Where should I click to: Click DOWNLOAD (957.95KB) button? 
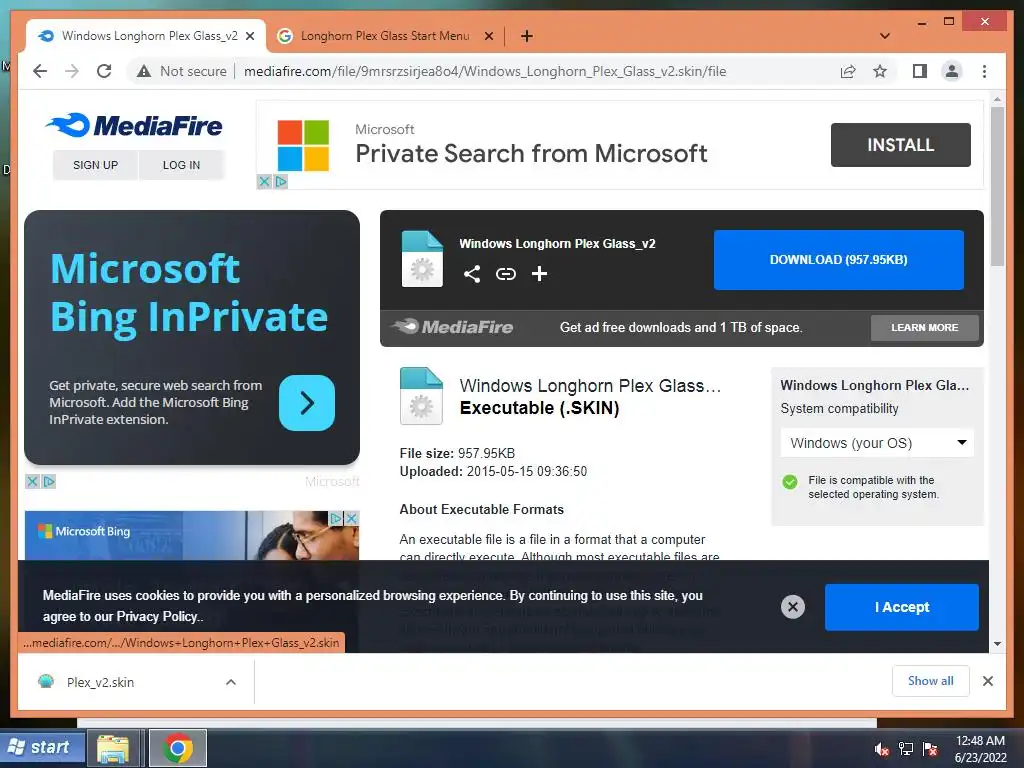coord(839,259)
